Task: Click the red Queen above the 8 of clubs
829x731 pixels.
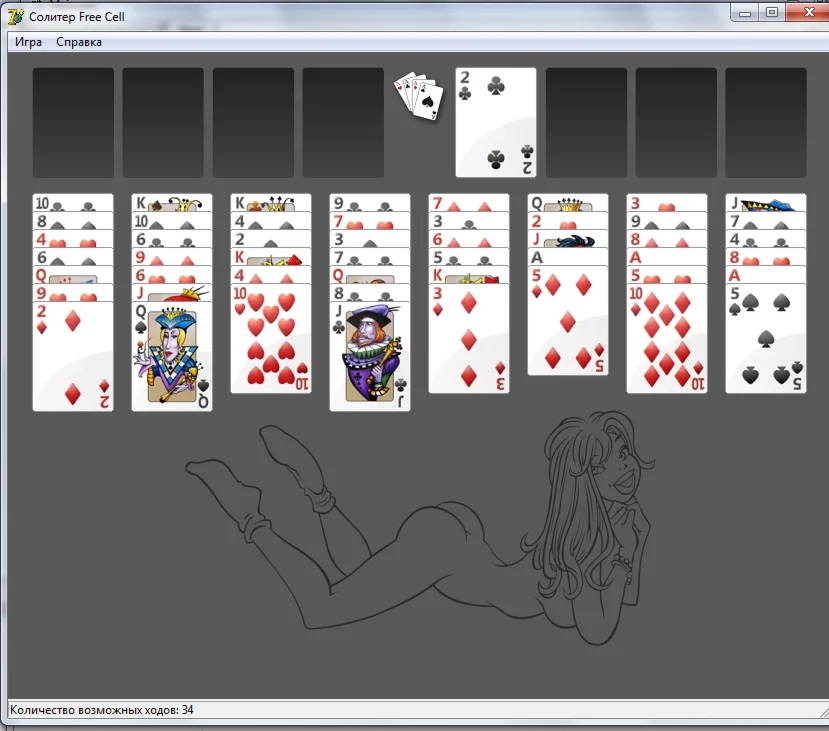Action: pos(370,275)
